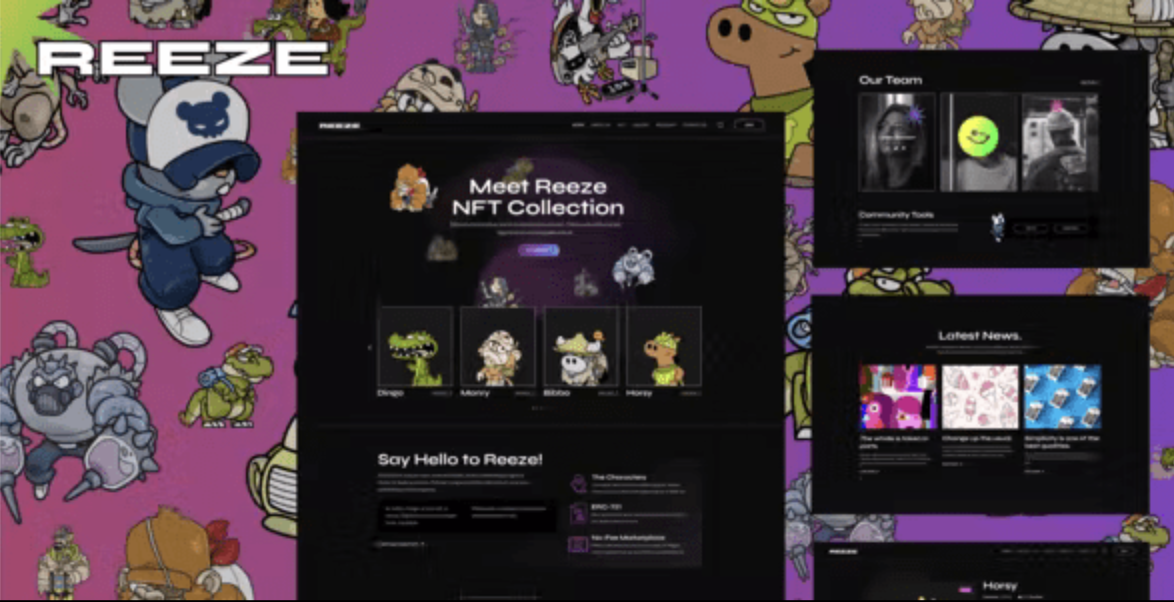The width and height of the screenshot is (1174, 602).
Task: Open the Bibbo NFT card image
Action: (x=581, y=347)
